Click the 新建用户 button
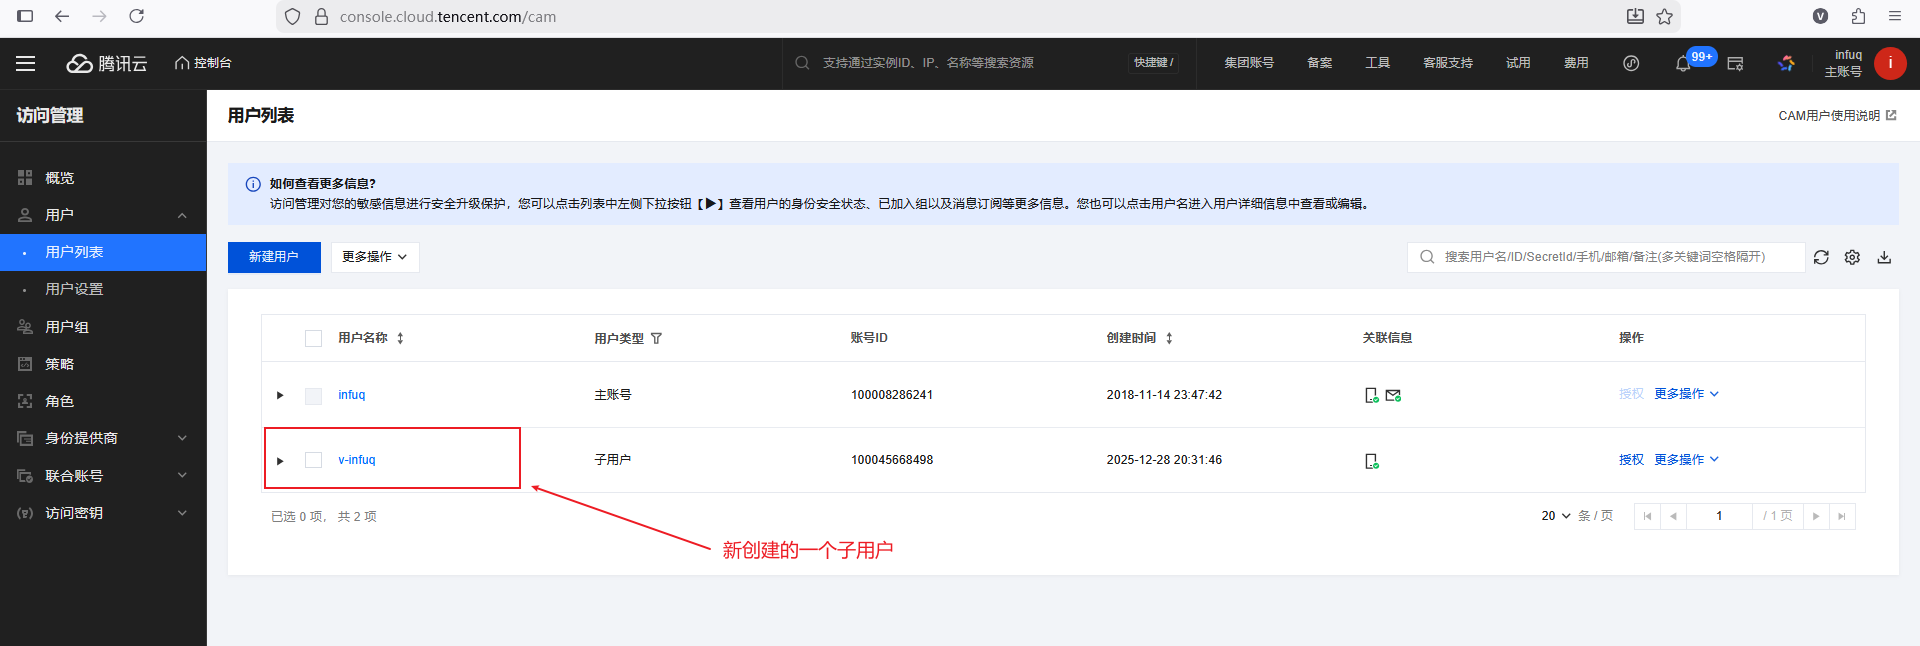 [x=274, y=257]
